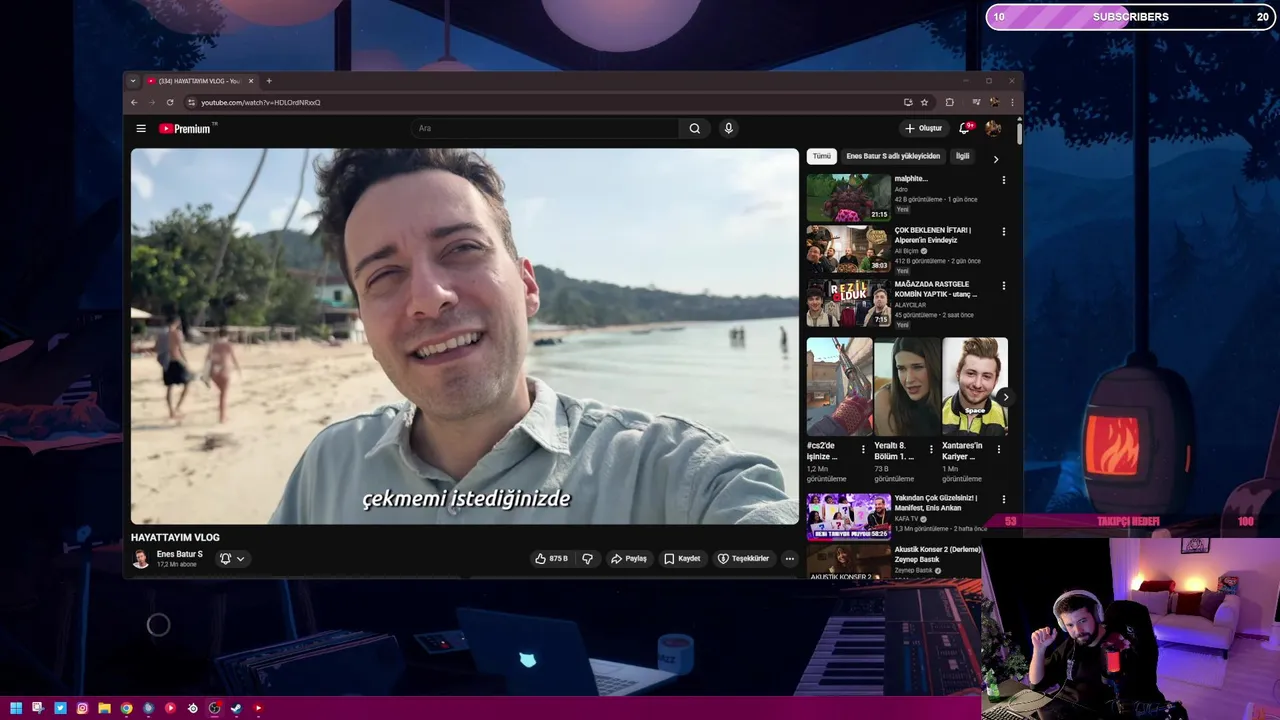Open the Snipping Tool icon in taskbar

(38, 708)
